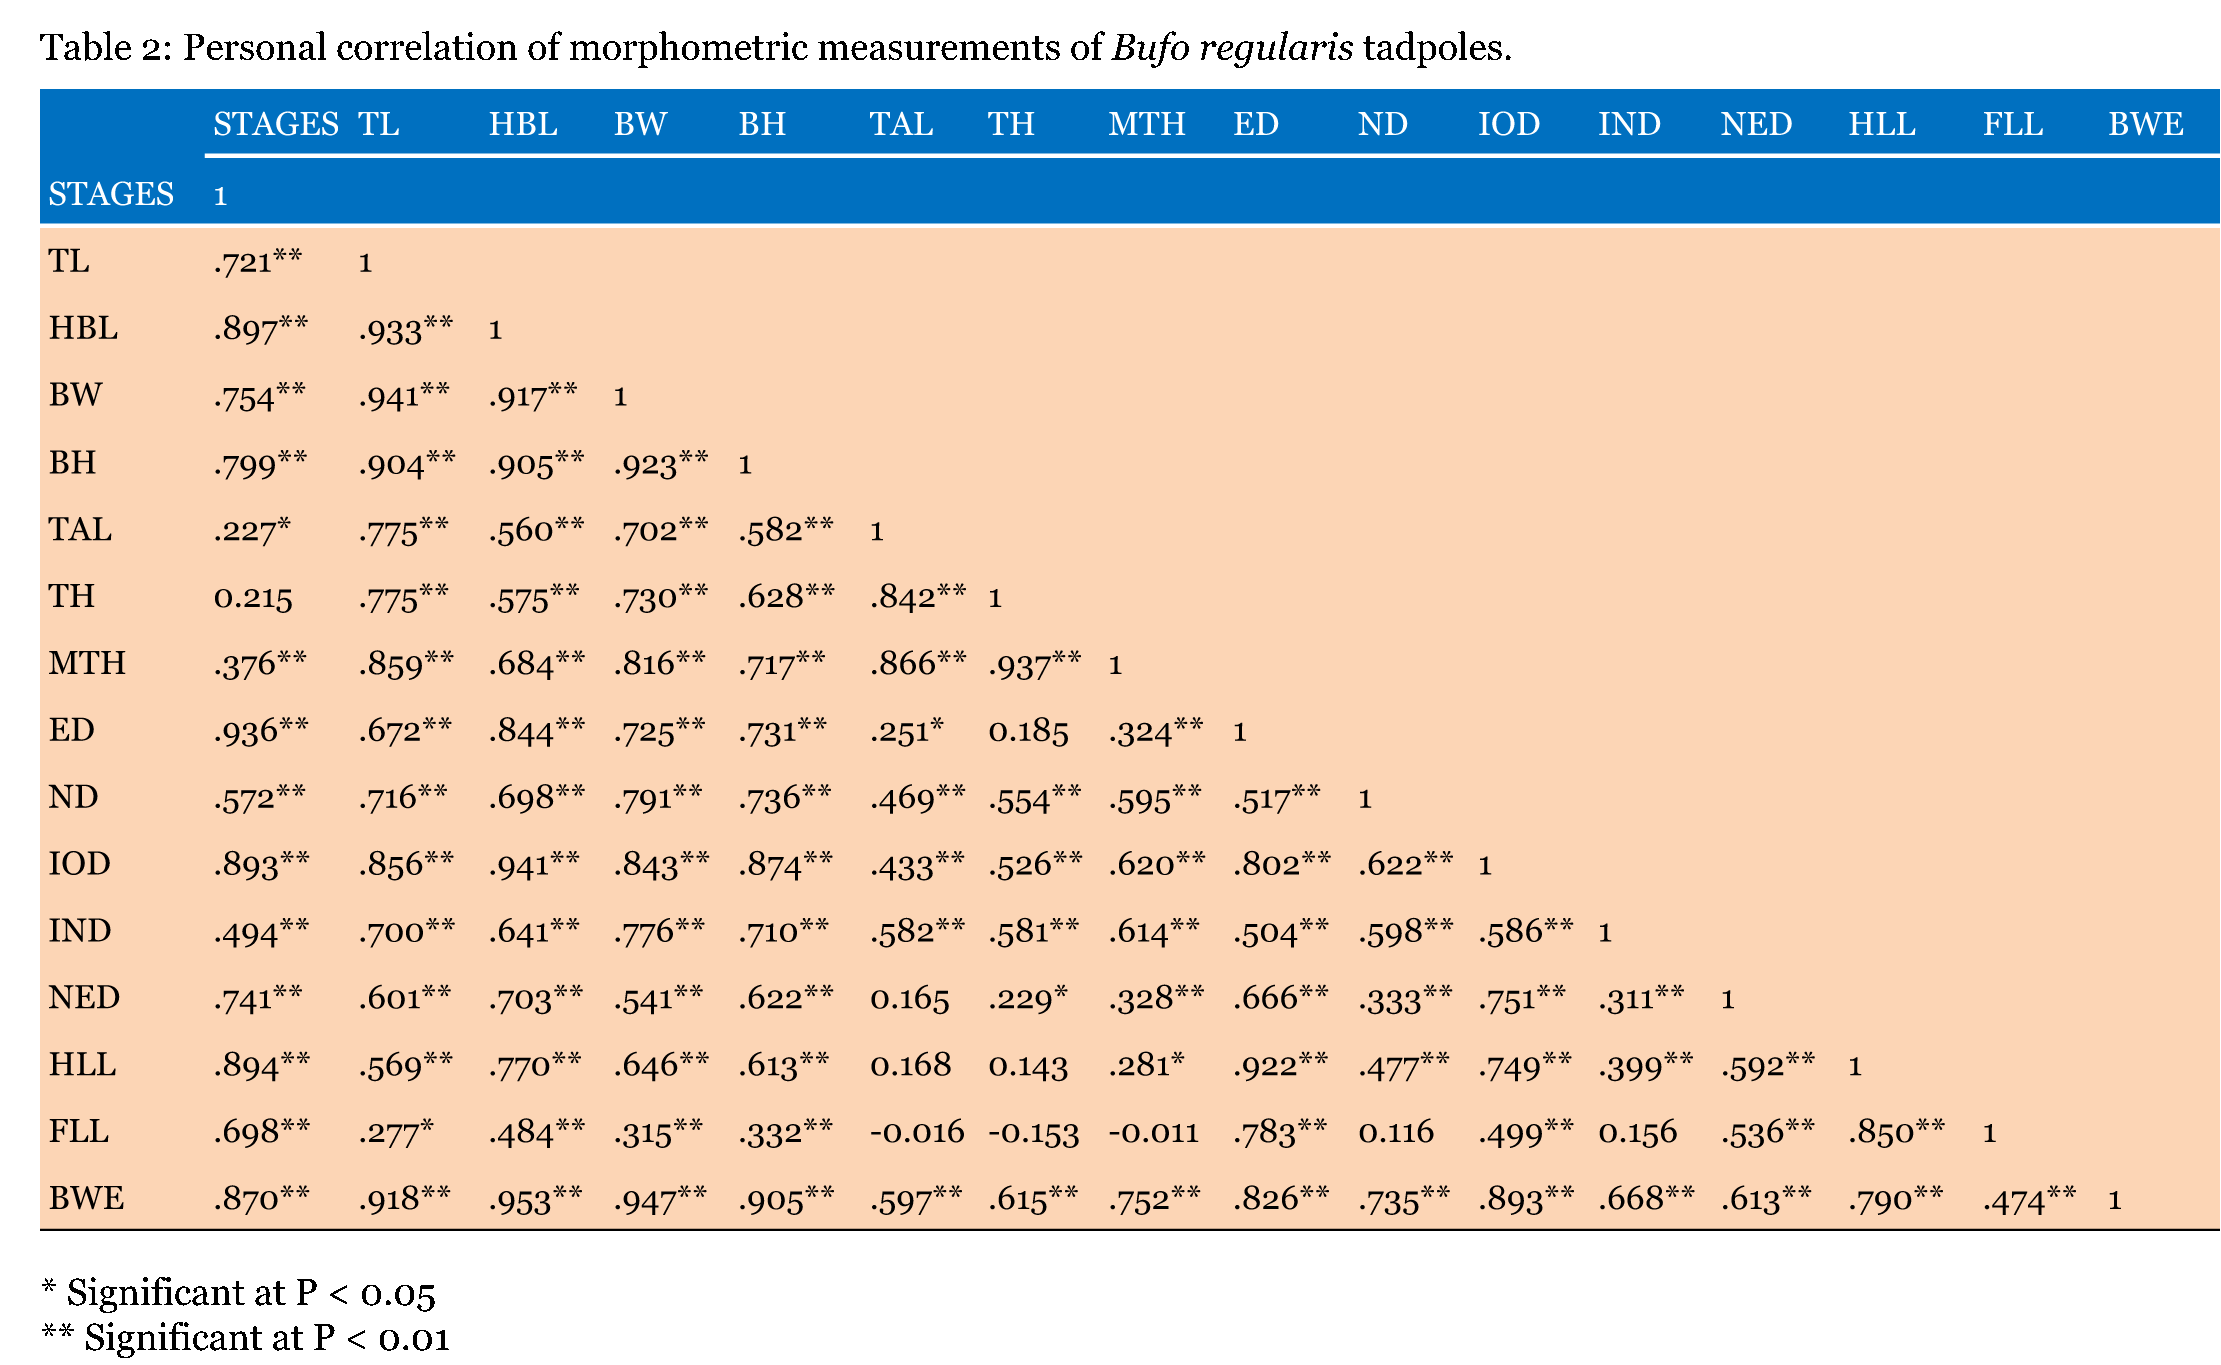Click the 'Significant at P < 0.01' footnote
Viewport: 2221px width, 1365px height.
(246, 1338)
